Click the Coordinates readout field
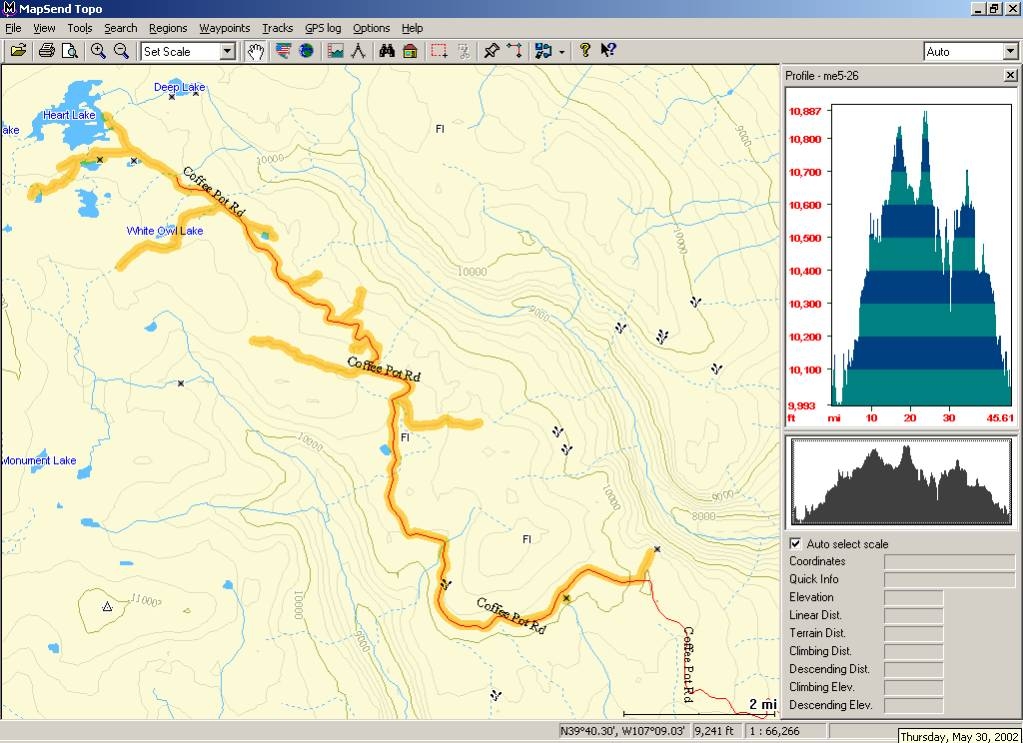The width and height of the screenshot is (1023, 743). click(x=949, y=562)
